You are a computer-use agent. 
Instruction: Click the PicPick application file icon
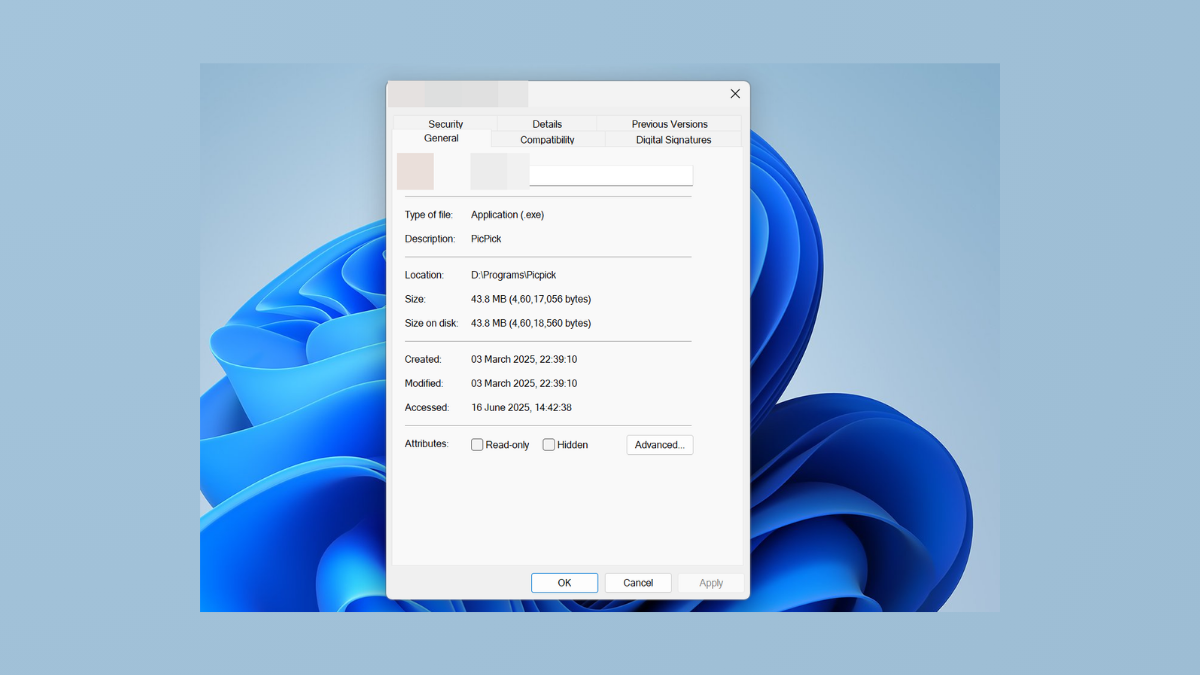pos(416,171)
